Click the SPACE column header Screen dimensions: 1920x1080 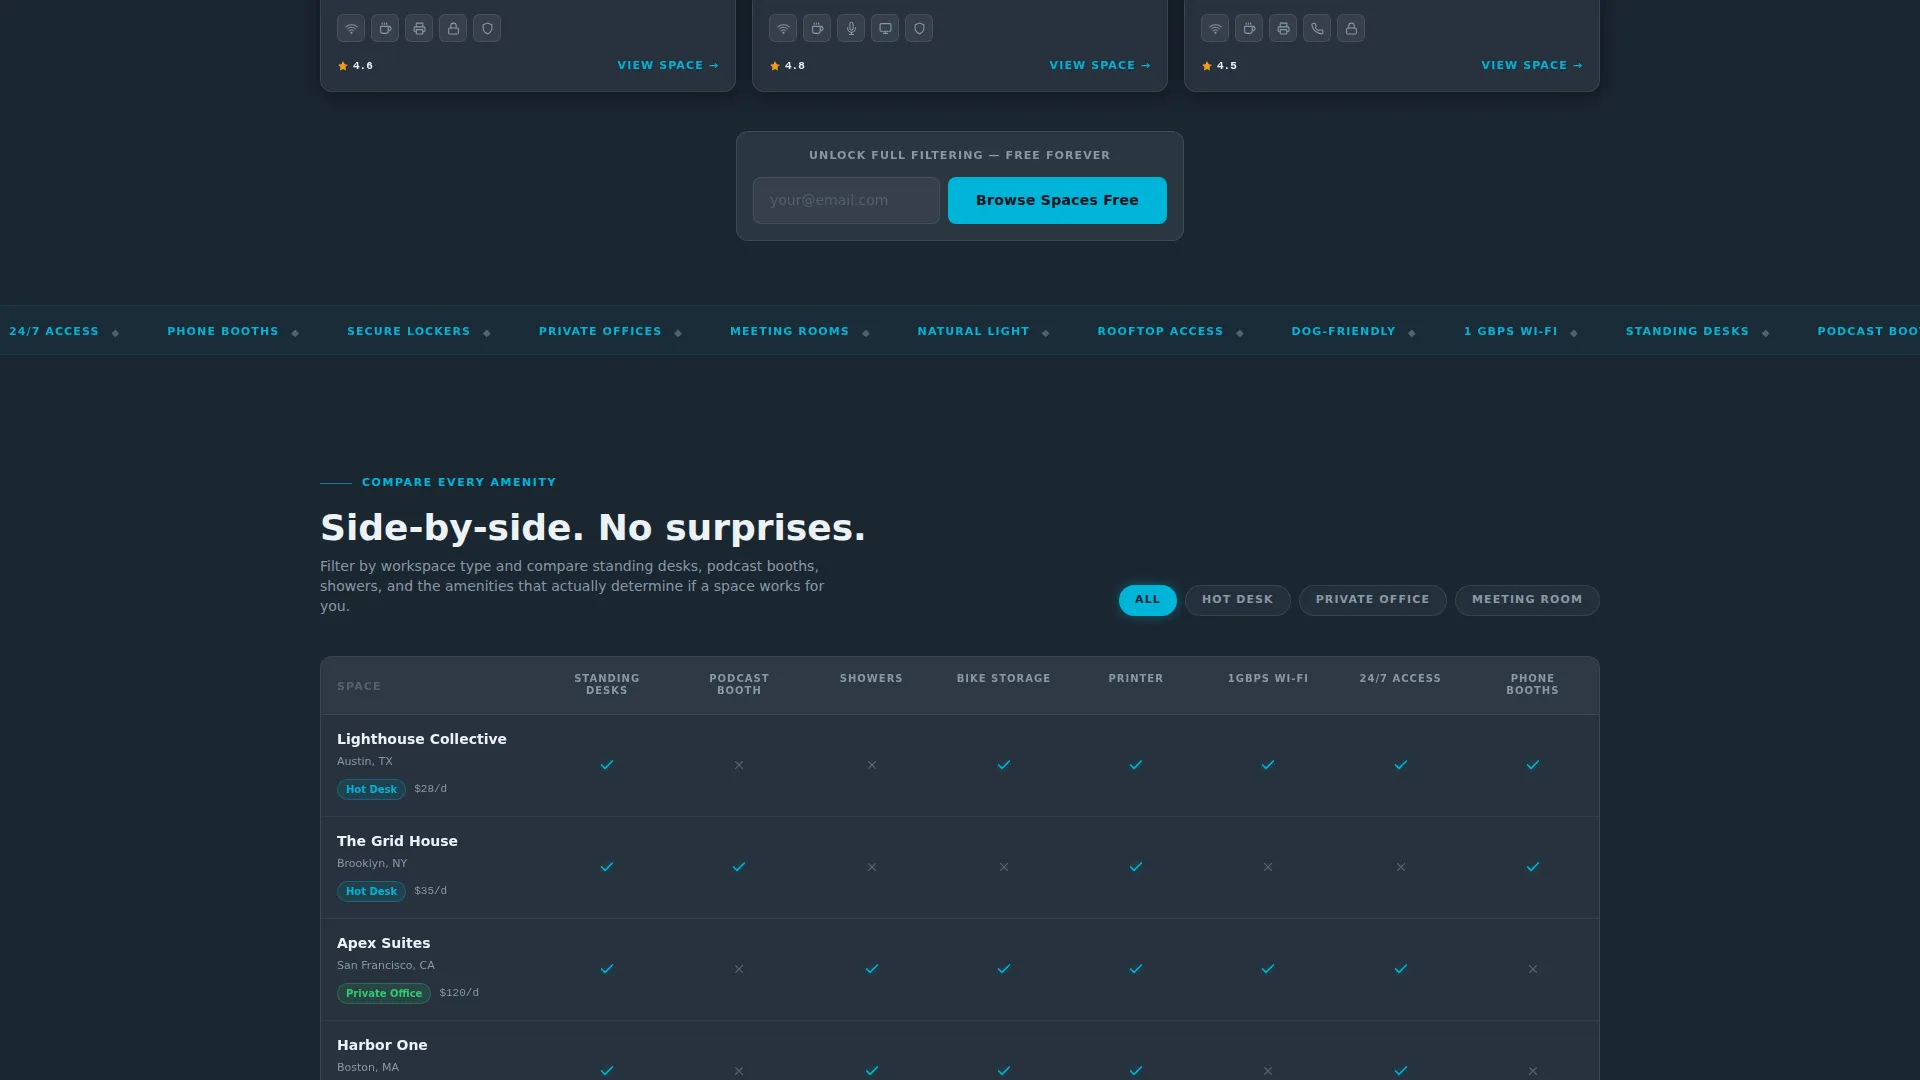(x=359, y=686)
